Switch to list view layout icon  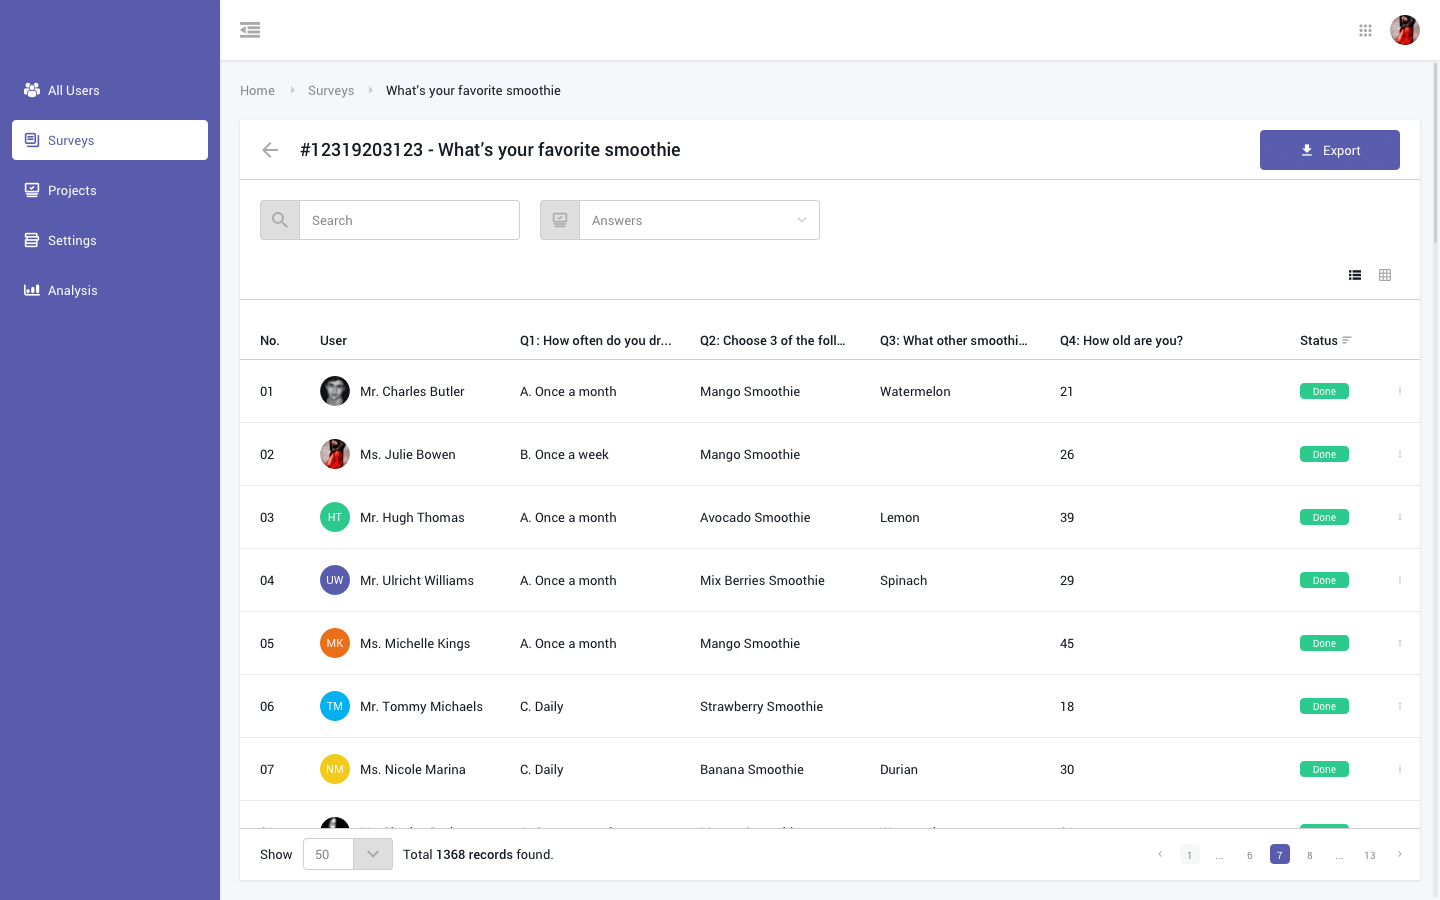click(x=1355, y=275)
